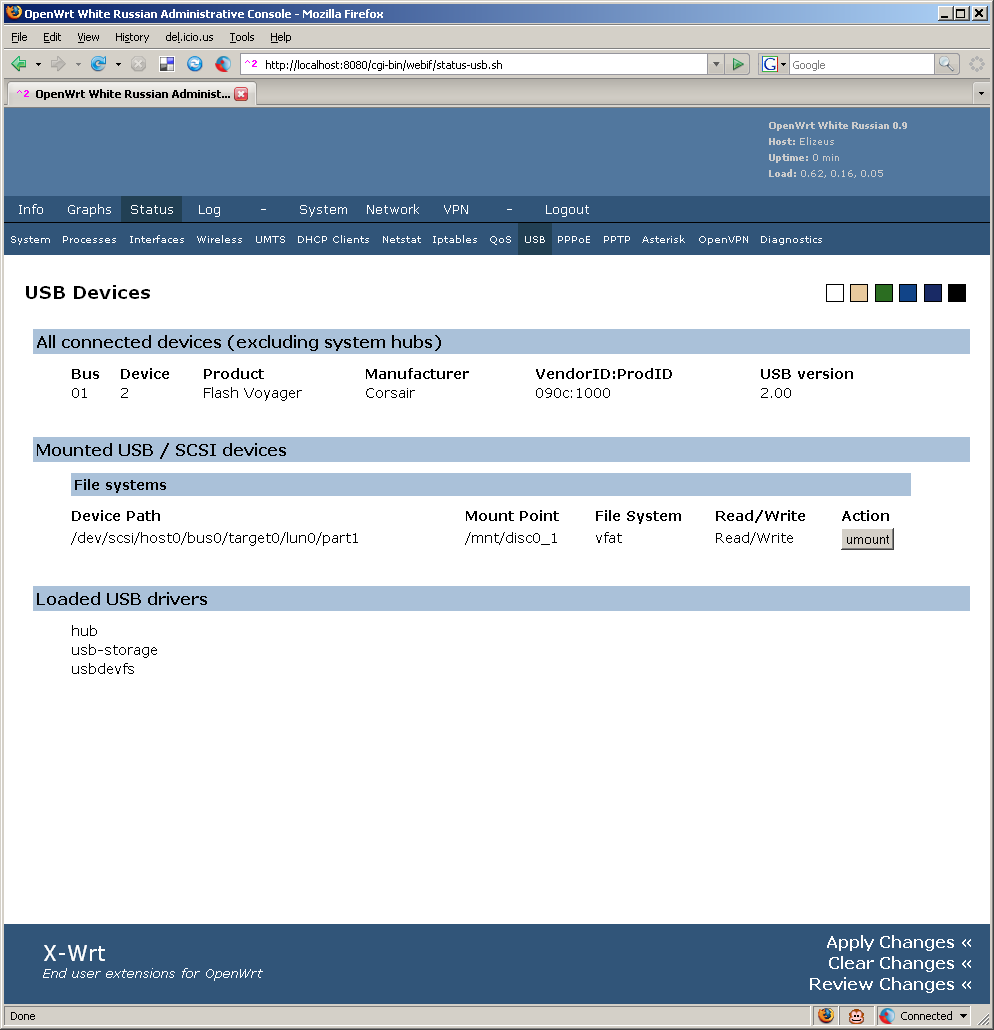The image size is (994, 1030).
Task: Open the Wireless status subpage
Action: click(x=219, y=240)
